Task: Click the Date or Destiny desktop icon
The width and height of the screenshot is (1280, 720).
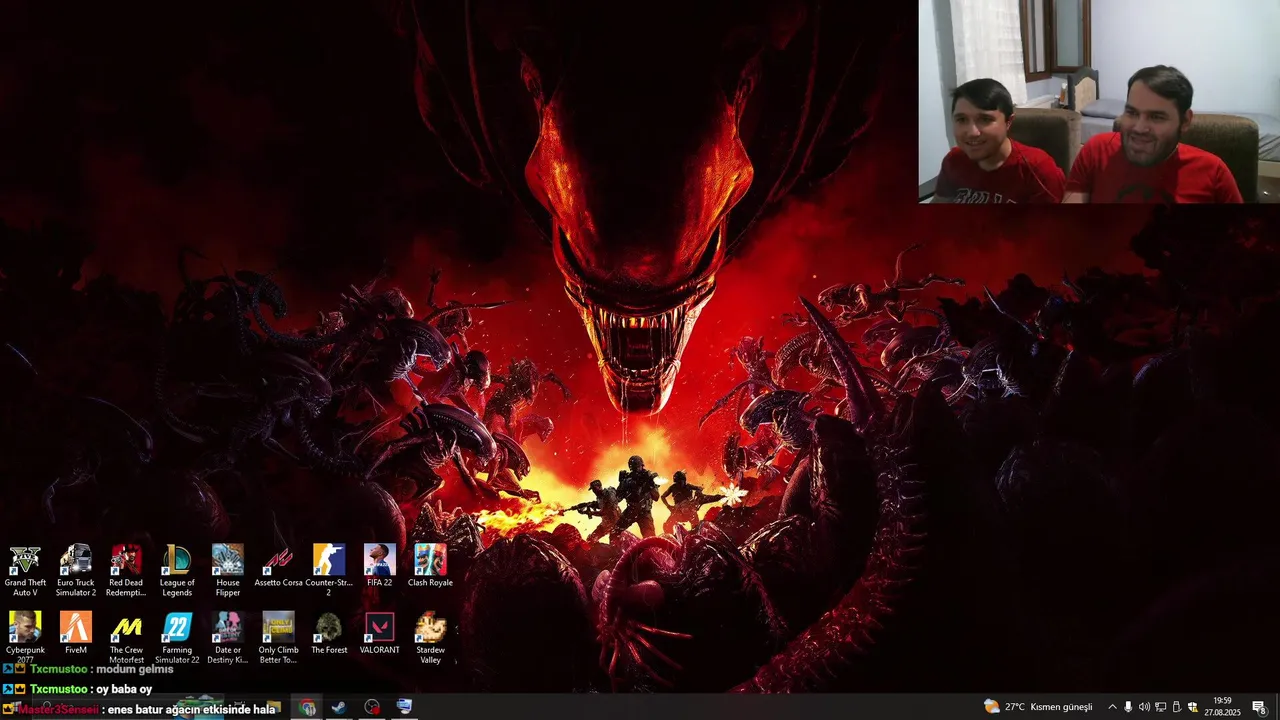Action: click(228, 638)
